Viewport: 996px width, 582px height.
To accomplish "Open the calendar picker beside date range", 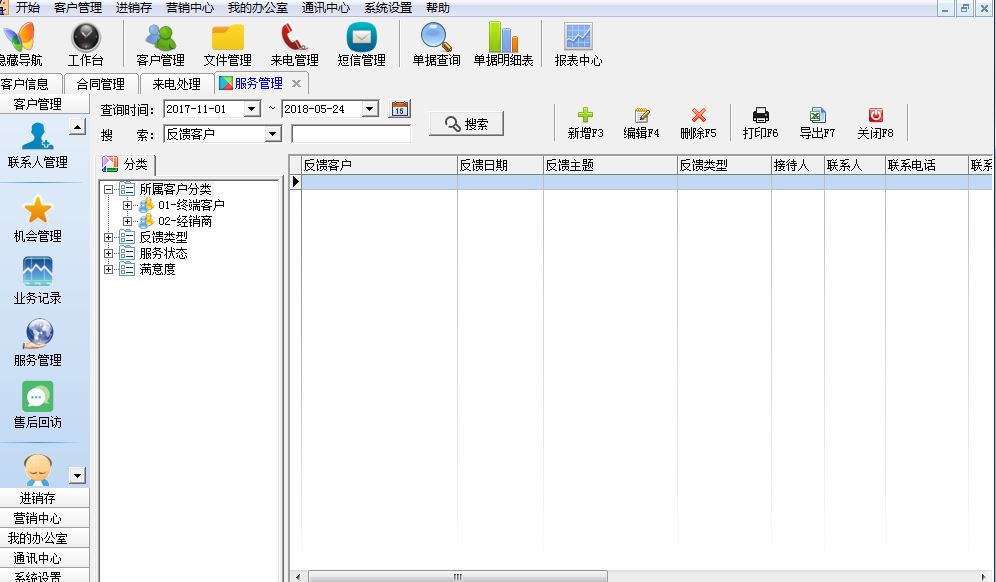I will point(400,109).
